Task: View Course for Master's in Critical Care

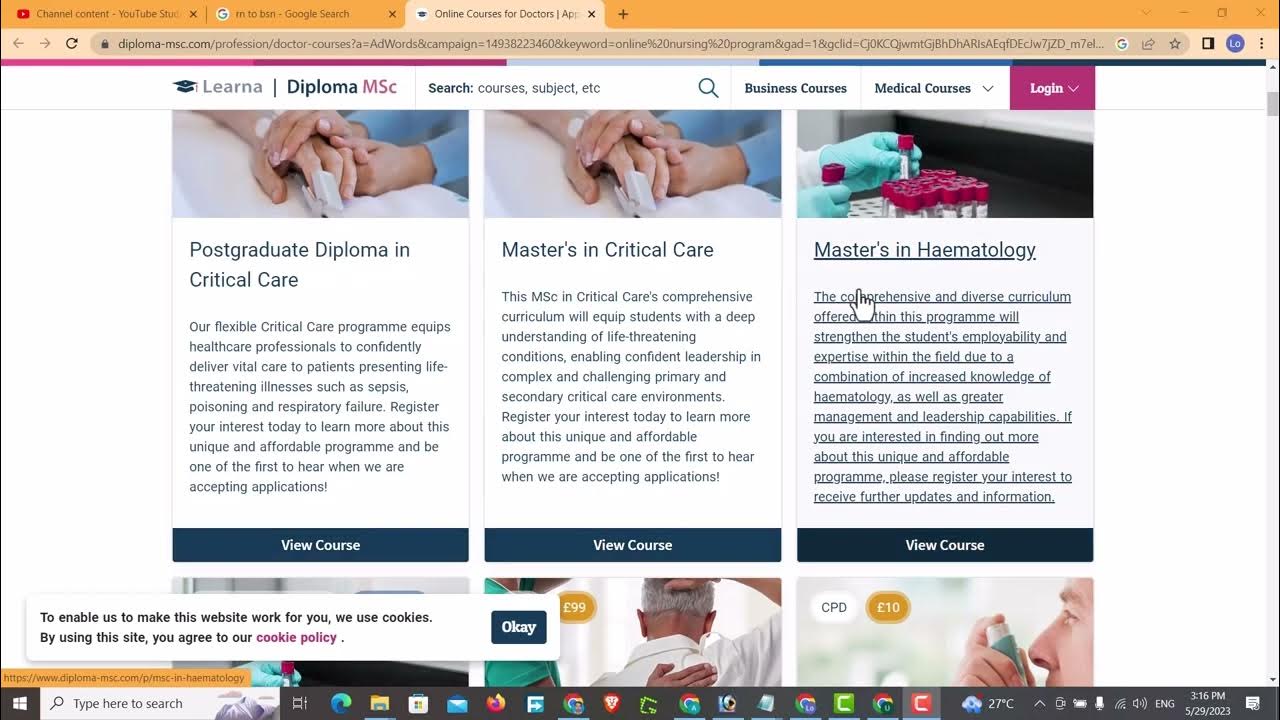Action: (632, 545)
